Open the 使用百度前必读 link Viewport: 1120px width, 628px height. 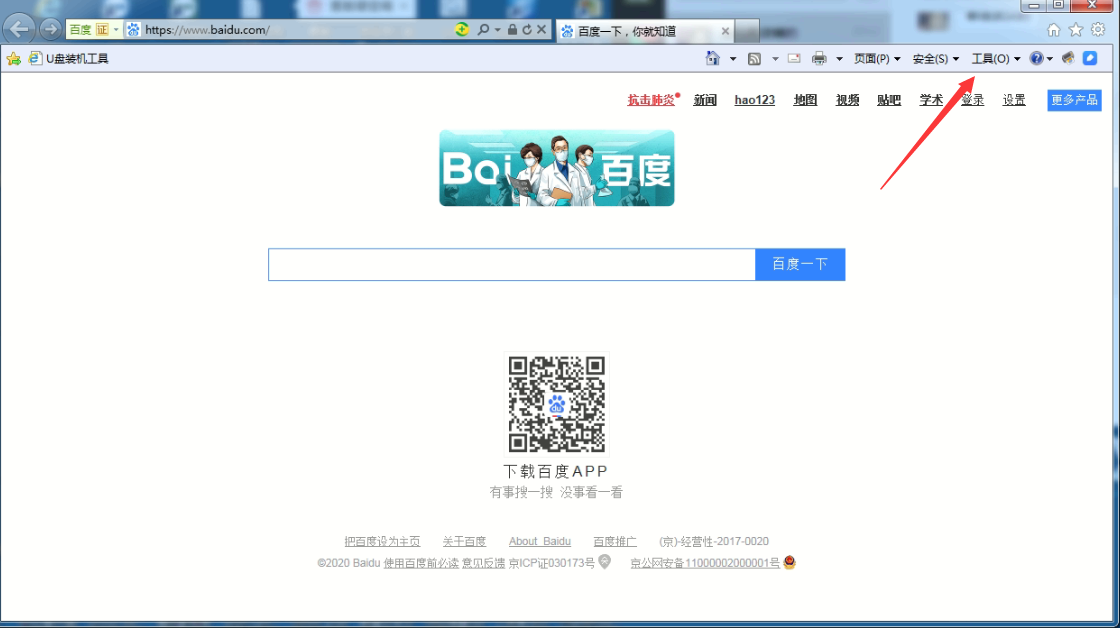tap(421, 563)
